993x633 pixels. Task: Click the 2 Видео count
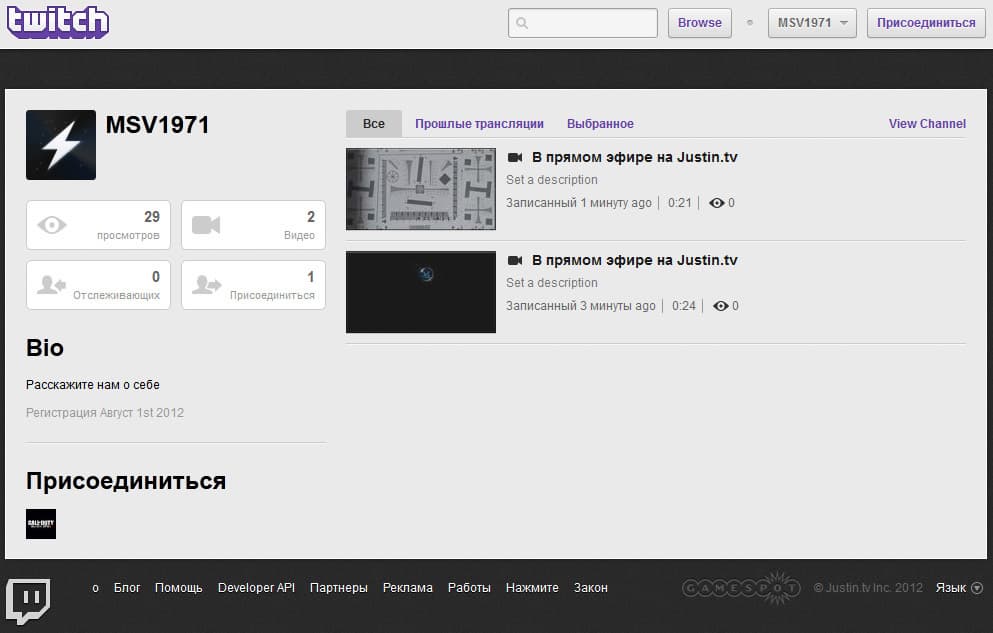pyautogui.click(x=311, y=216)
